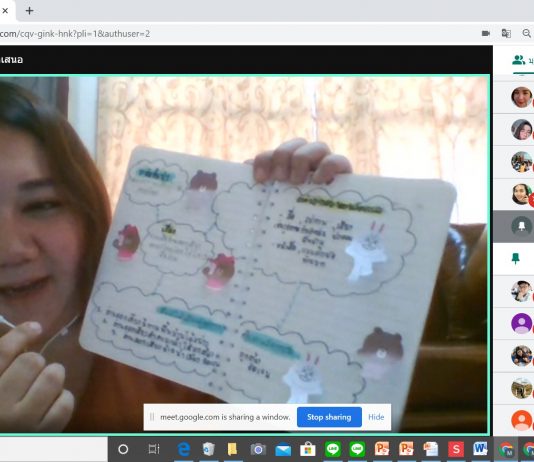This screenshot has width=534, height=462.
Task: Focus the address bar URL
Action: coord(75,34)
